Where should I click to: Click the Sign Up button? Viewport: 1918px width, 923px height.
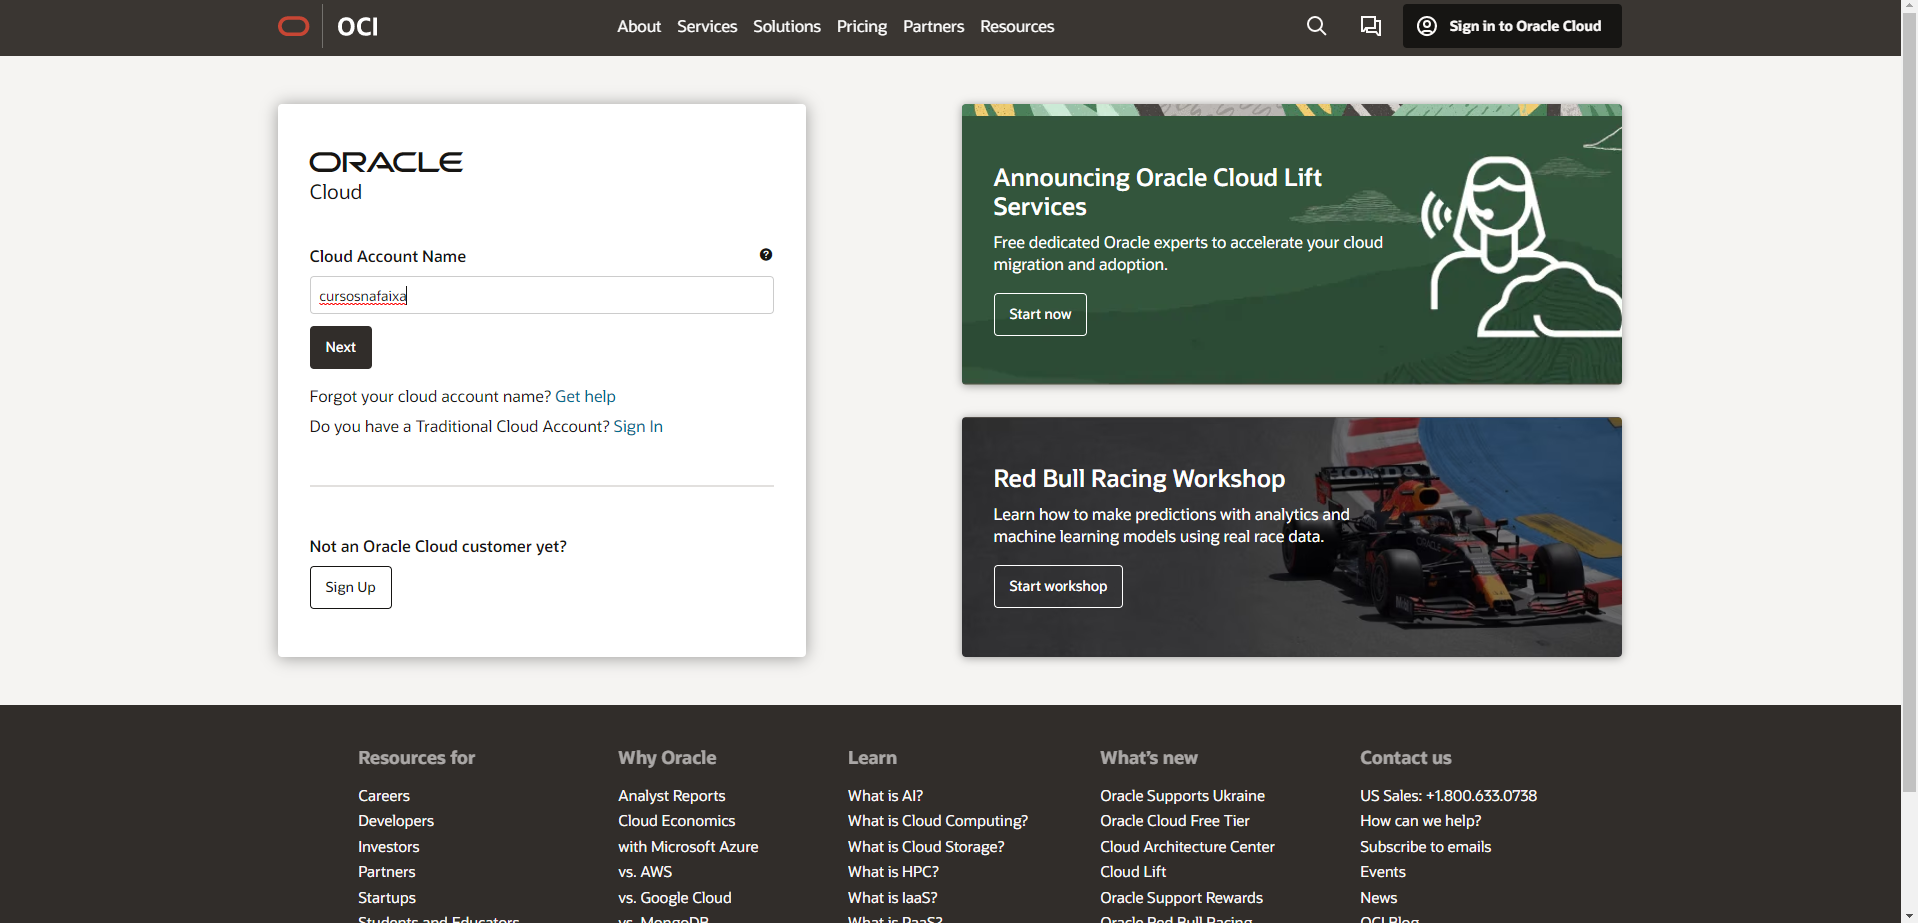pos(350,587)
